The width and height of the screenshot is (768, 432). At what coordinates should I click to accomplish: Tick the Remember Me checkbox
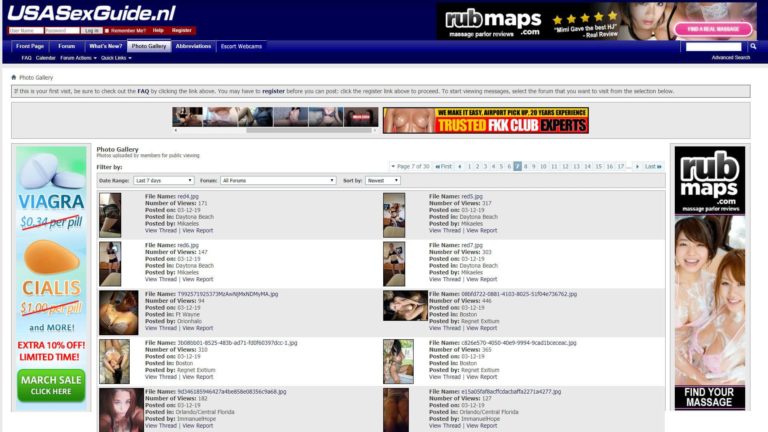(107, 30)
